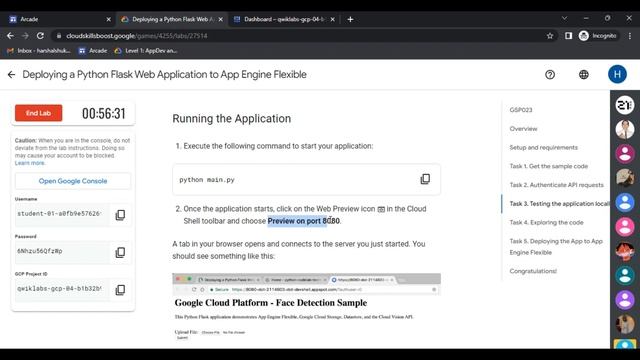Jump to GSP023 in the outline

(x=521, y=110)
